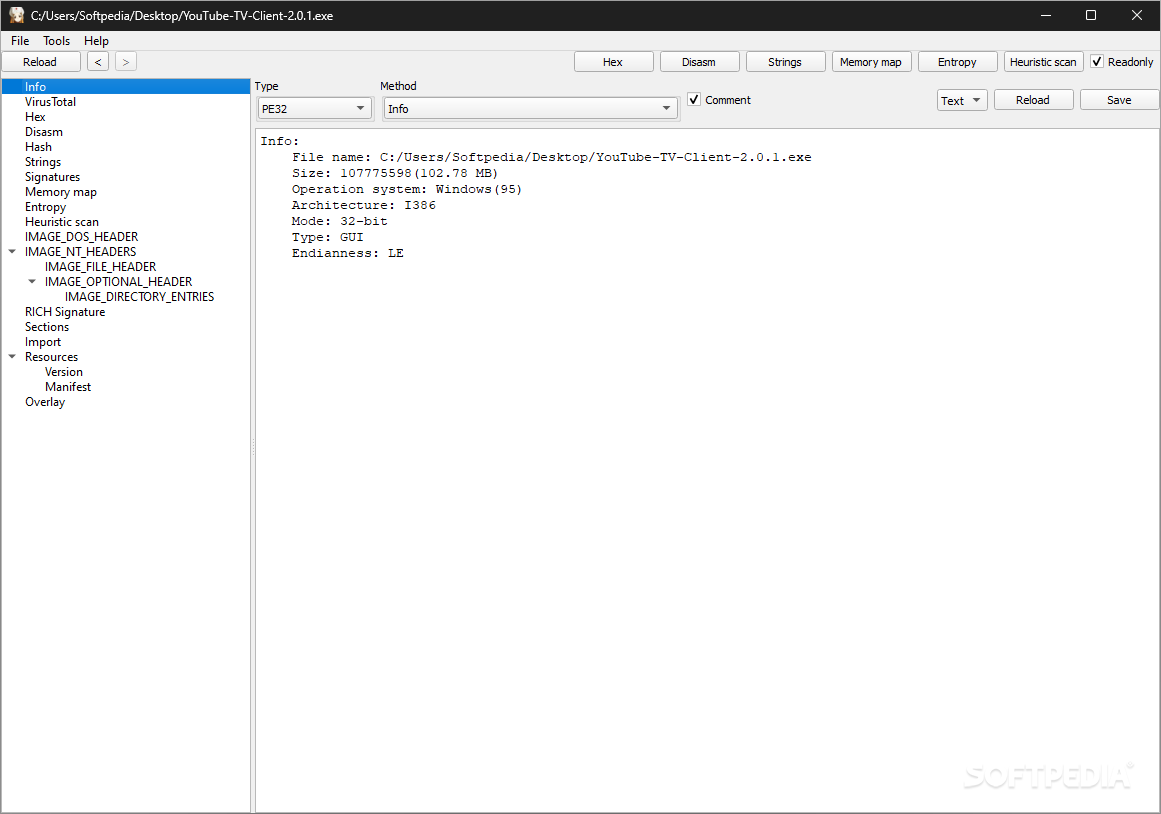Click the Disasm toolbar button

tap(699, 62)
